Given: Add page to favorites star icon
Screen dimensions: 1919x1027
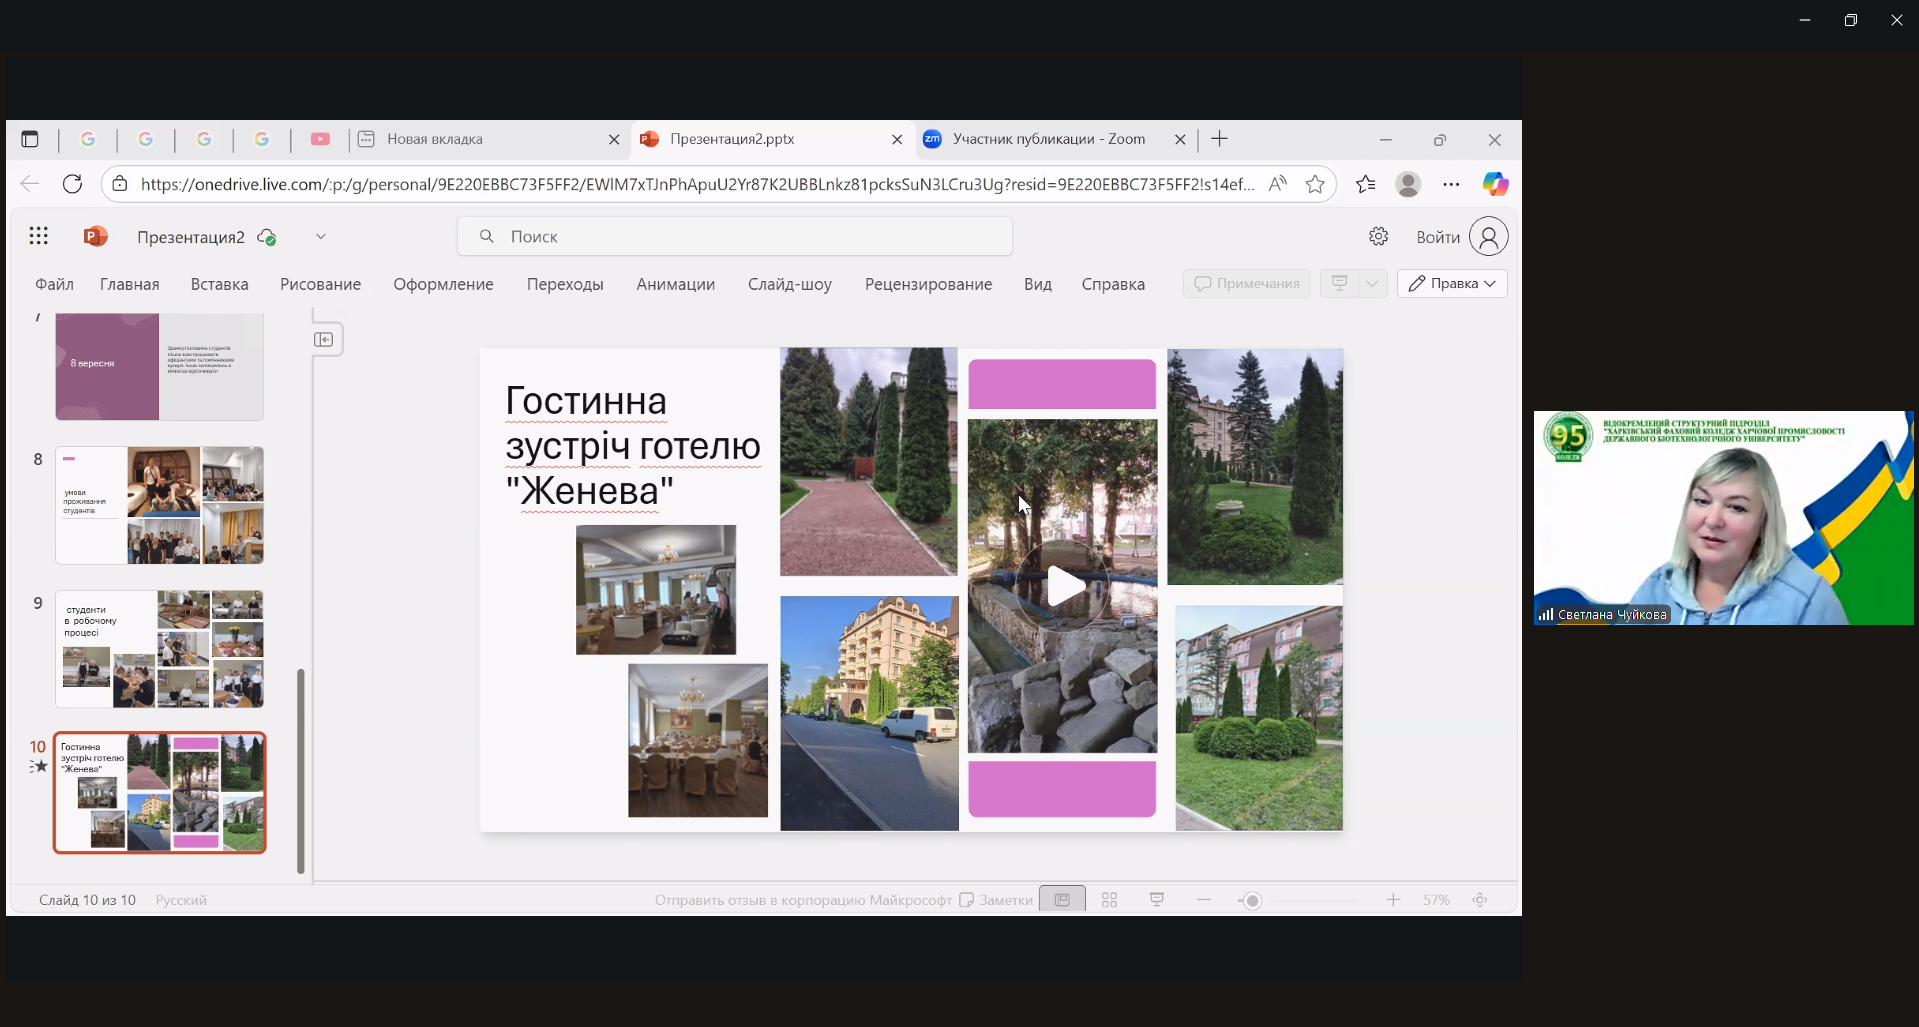Looking at the screenshot, I should click(x=1315, y=184).
